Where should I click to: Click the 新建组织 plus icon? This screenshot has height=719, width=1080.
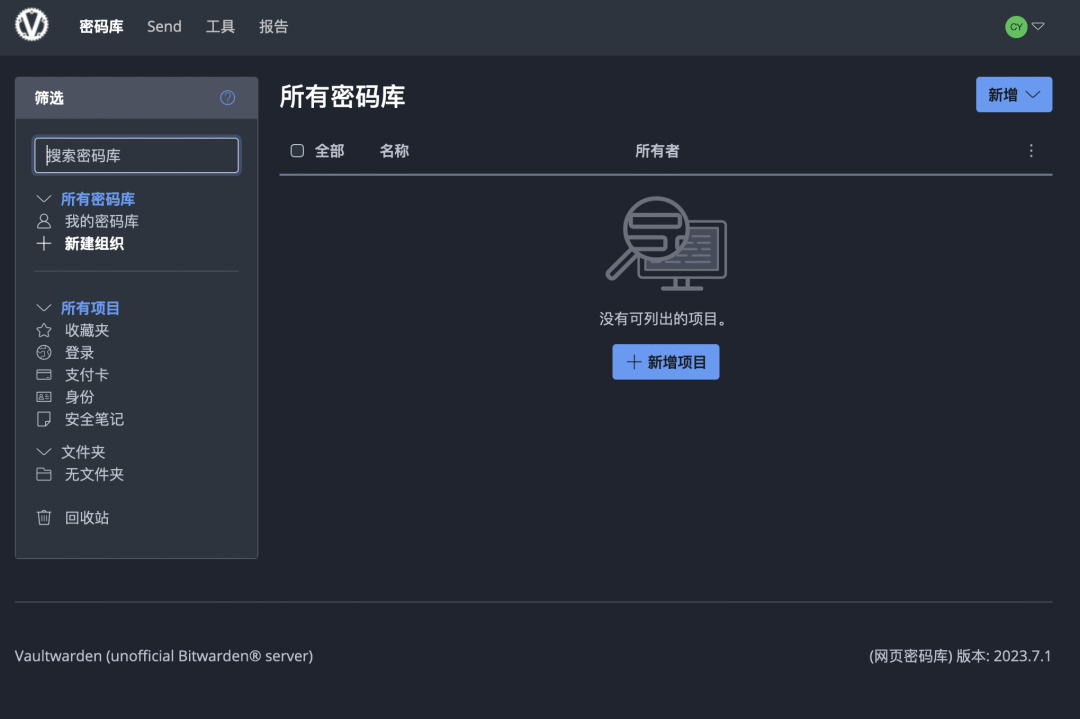click(x=44, y=243)
